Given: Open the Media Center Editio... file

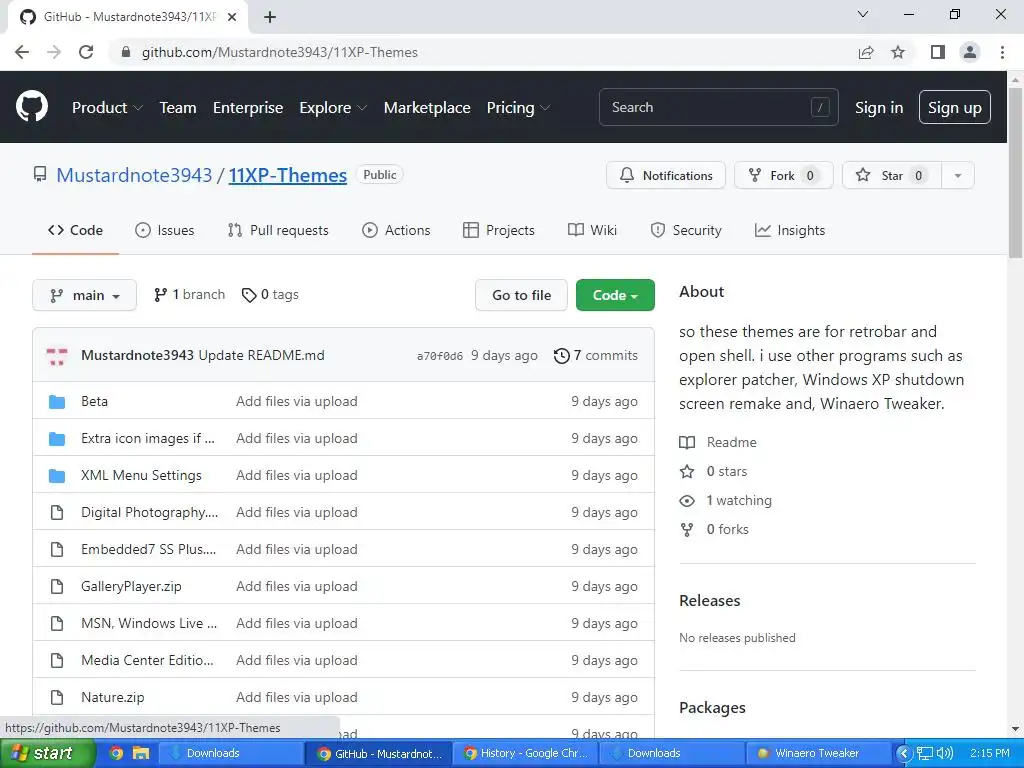Looking at the screenshot, I should tap(147, 660).
